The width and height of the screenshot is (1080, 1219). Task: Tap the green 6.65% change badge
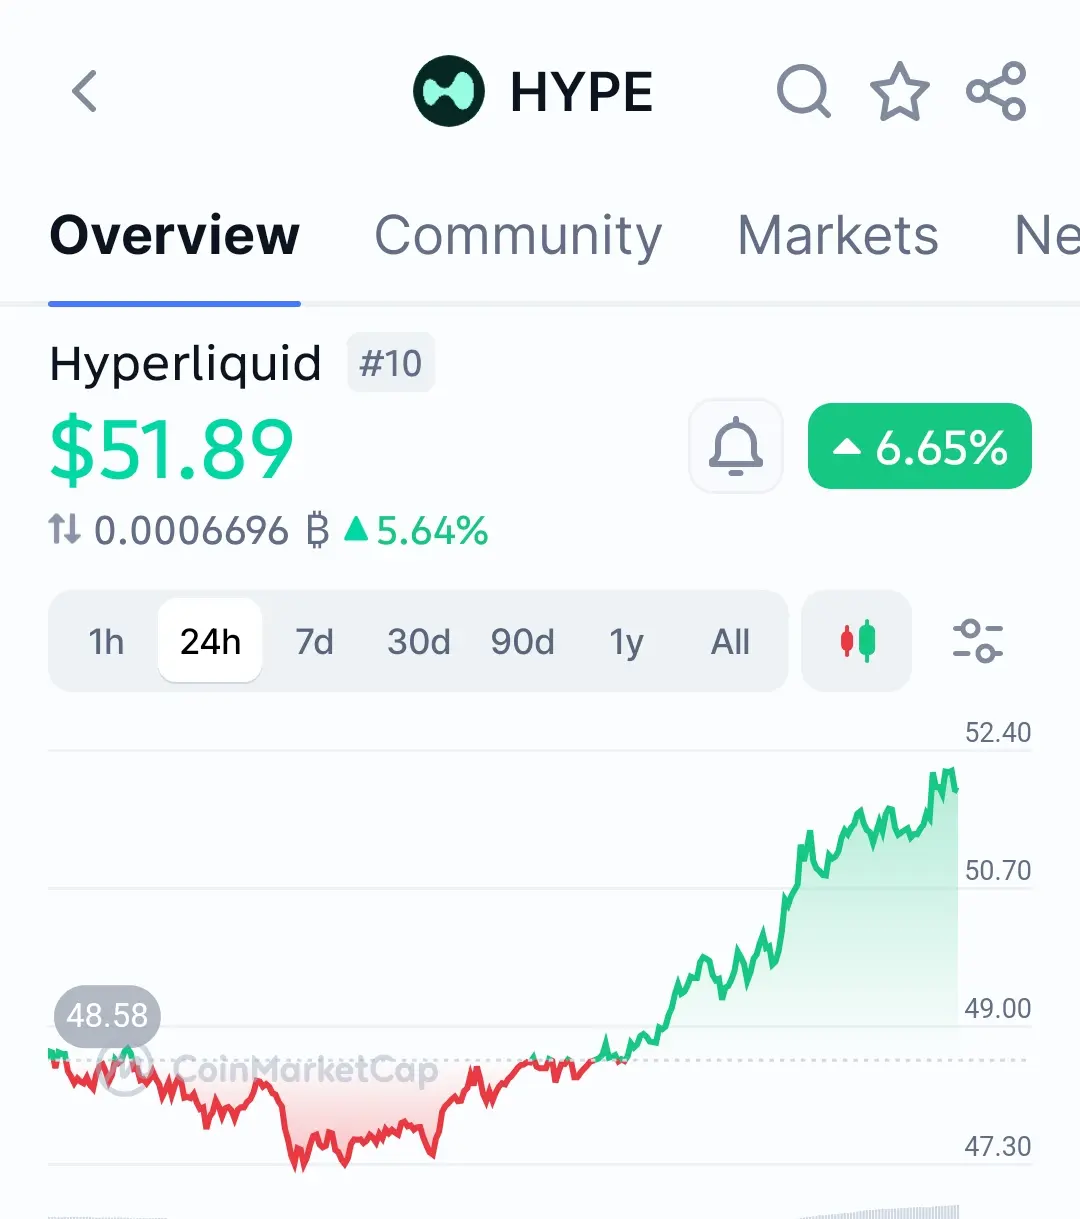pos(920,446)
